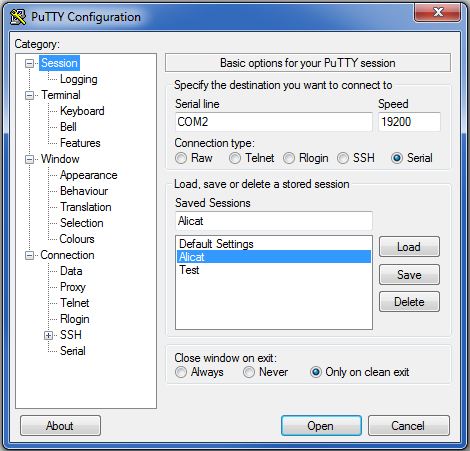Open the Data settings category

[71, 271]
